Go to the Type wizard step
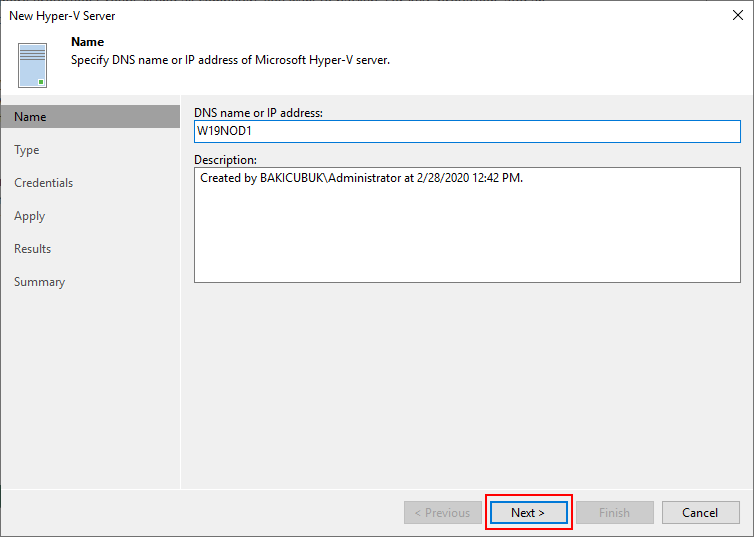This screenshot has width=754, height=537. (x=27, y=150)
